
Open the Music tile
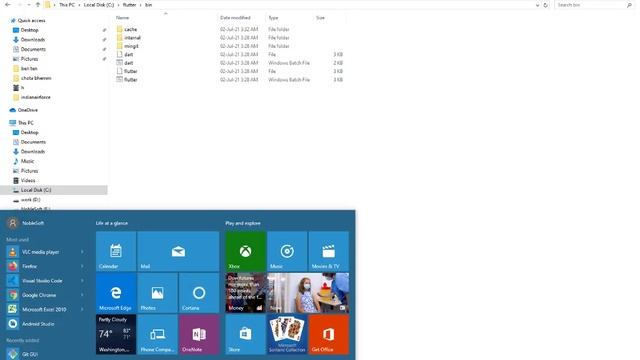287,251
